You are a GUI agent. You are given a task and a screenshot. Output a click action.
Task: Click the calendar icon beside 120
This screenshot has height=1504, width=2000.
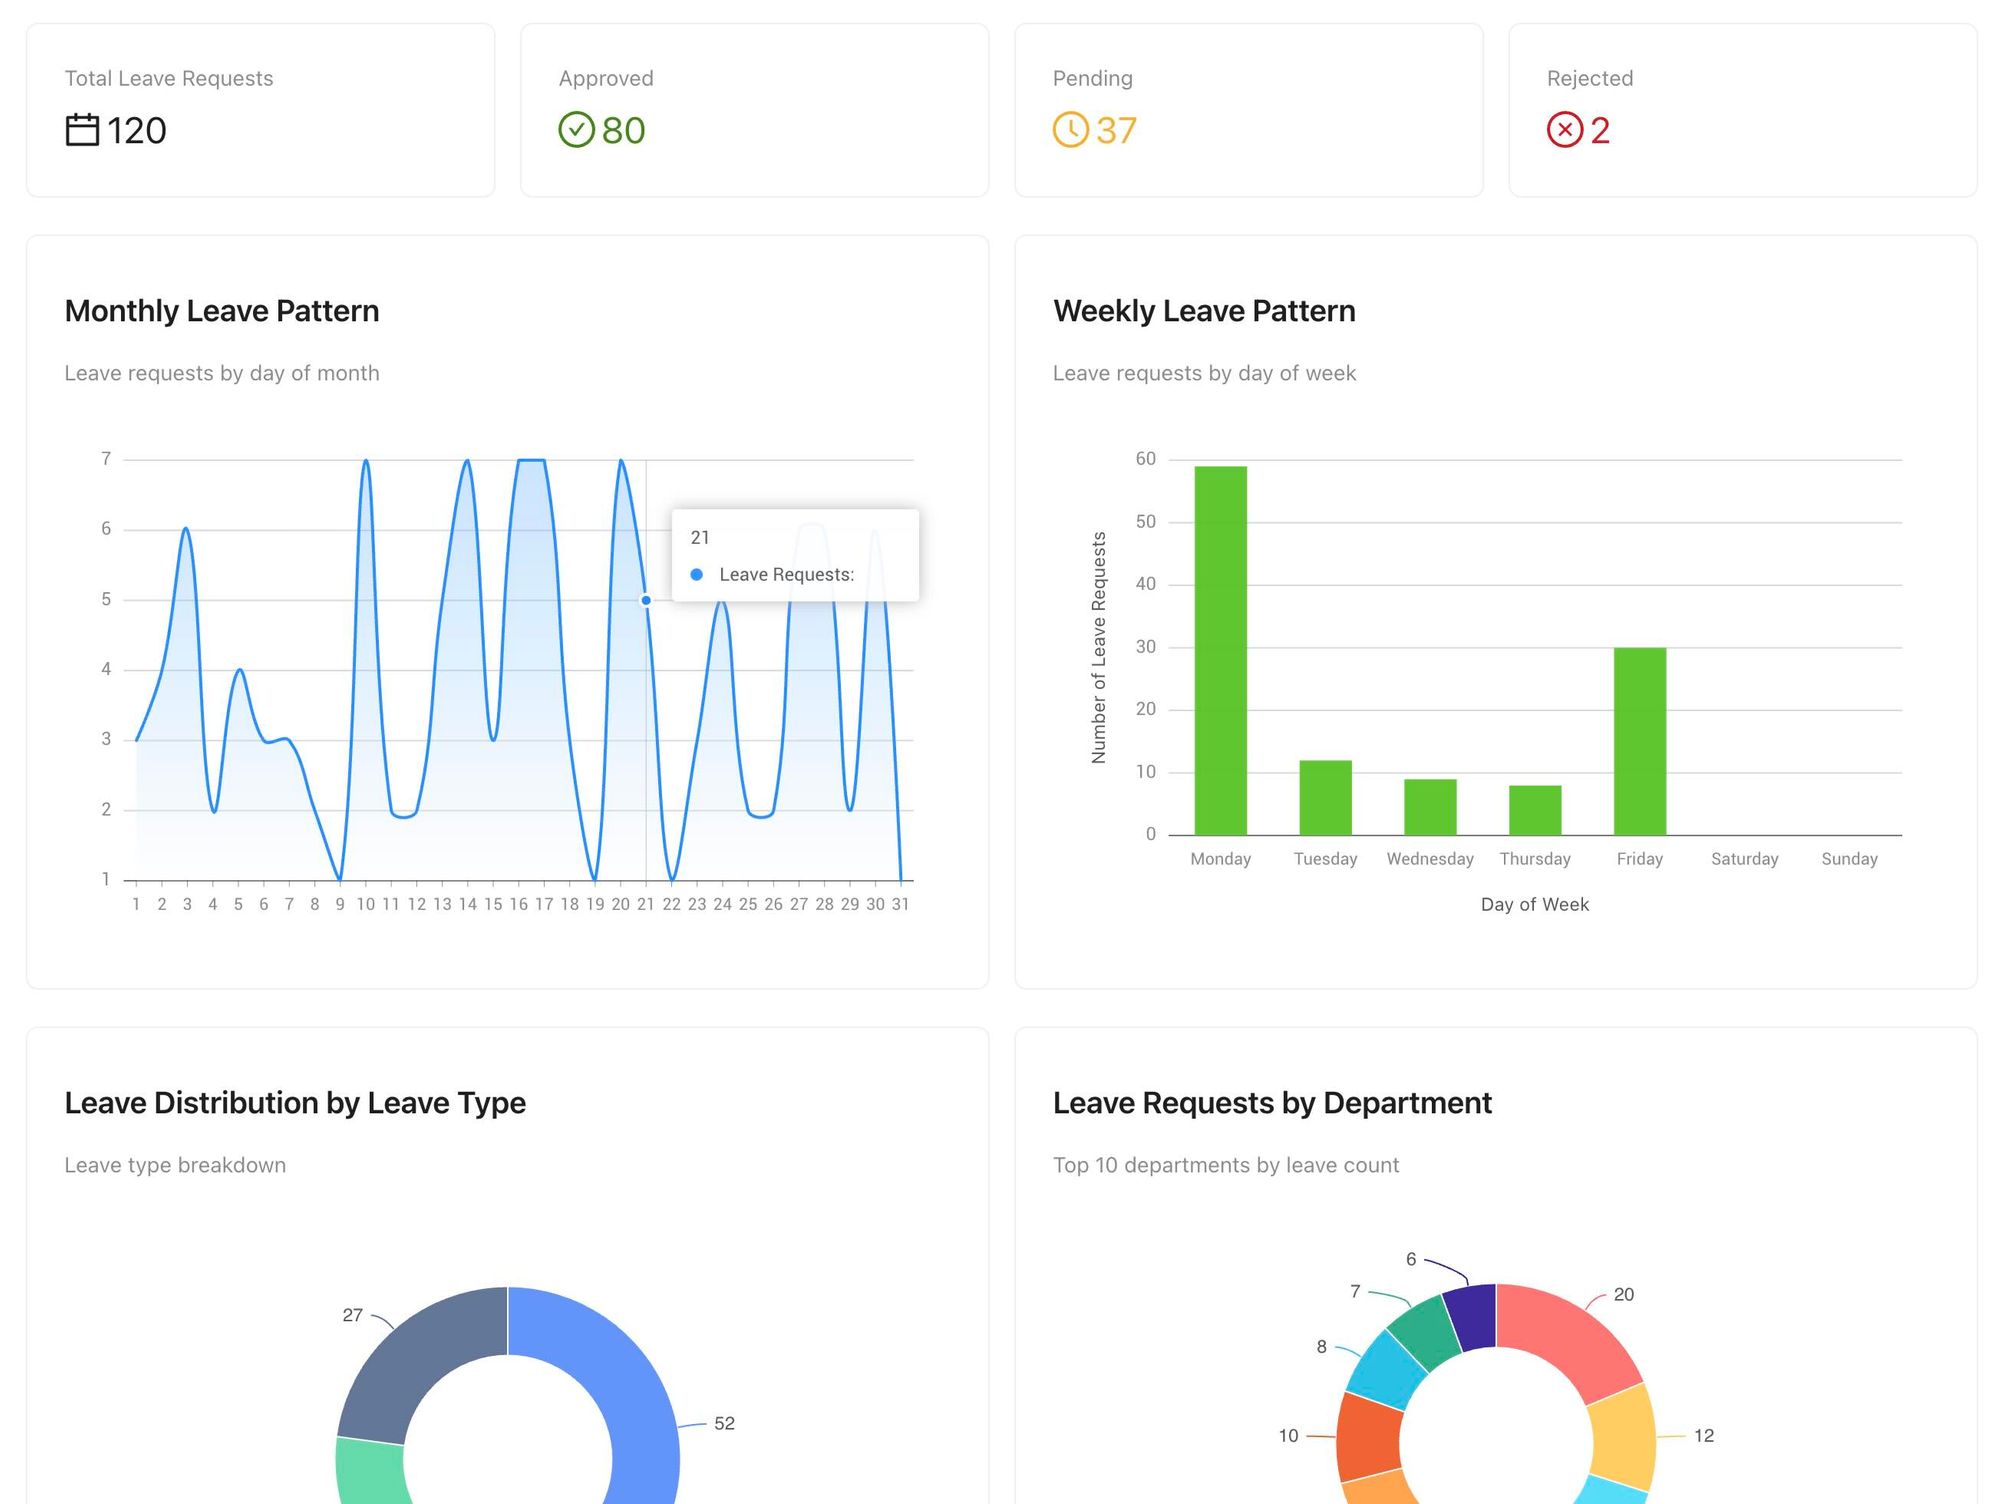82,130
